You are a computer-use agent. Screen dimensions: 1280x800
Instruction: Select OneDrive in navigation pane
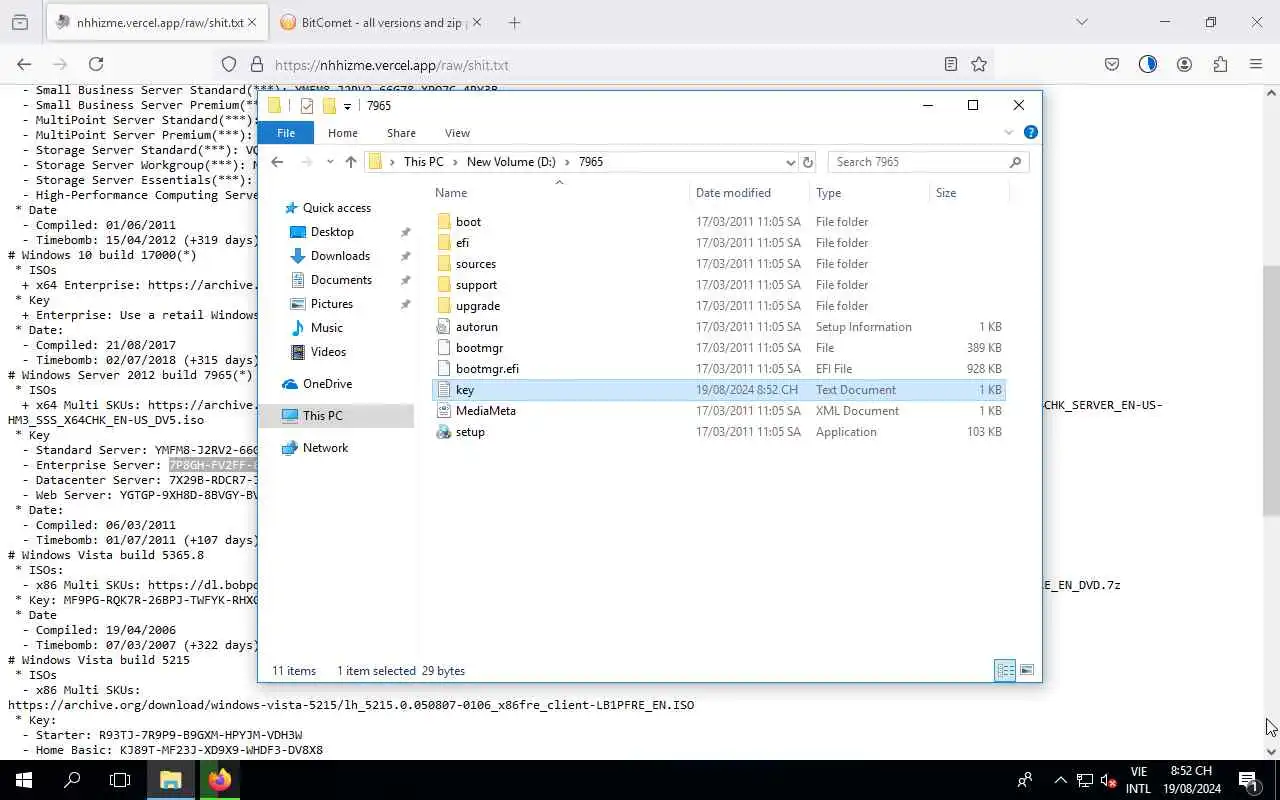tap(327, 384)
